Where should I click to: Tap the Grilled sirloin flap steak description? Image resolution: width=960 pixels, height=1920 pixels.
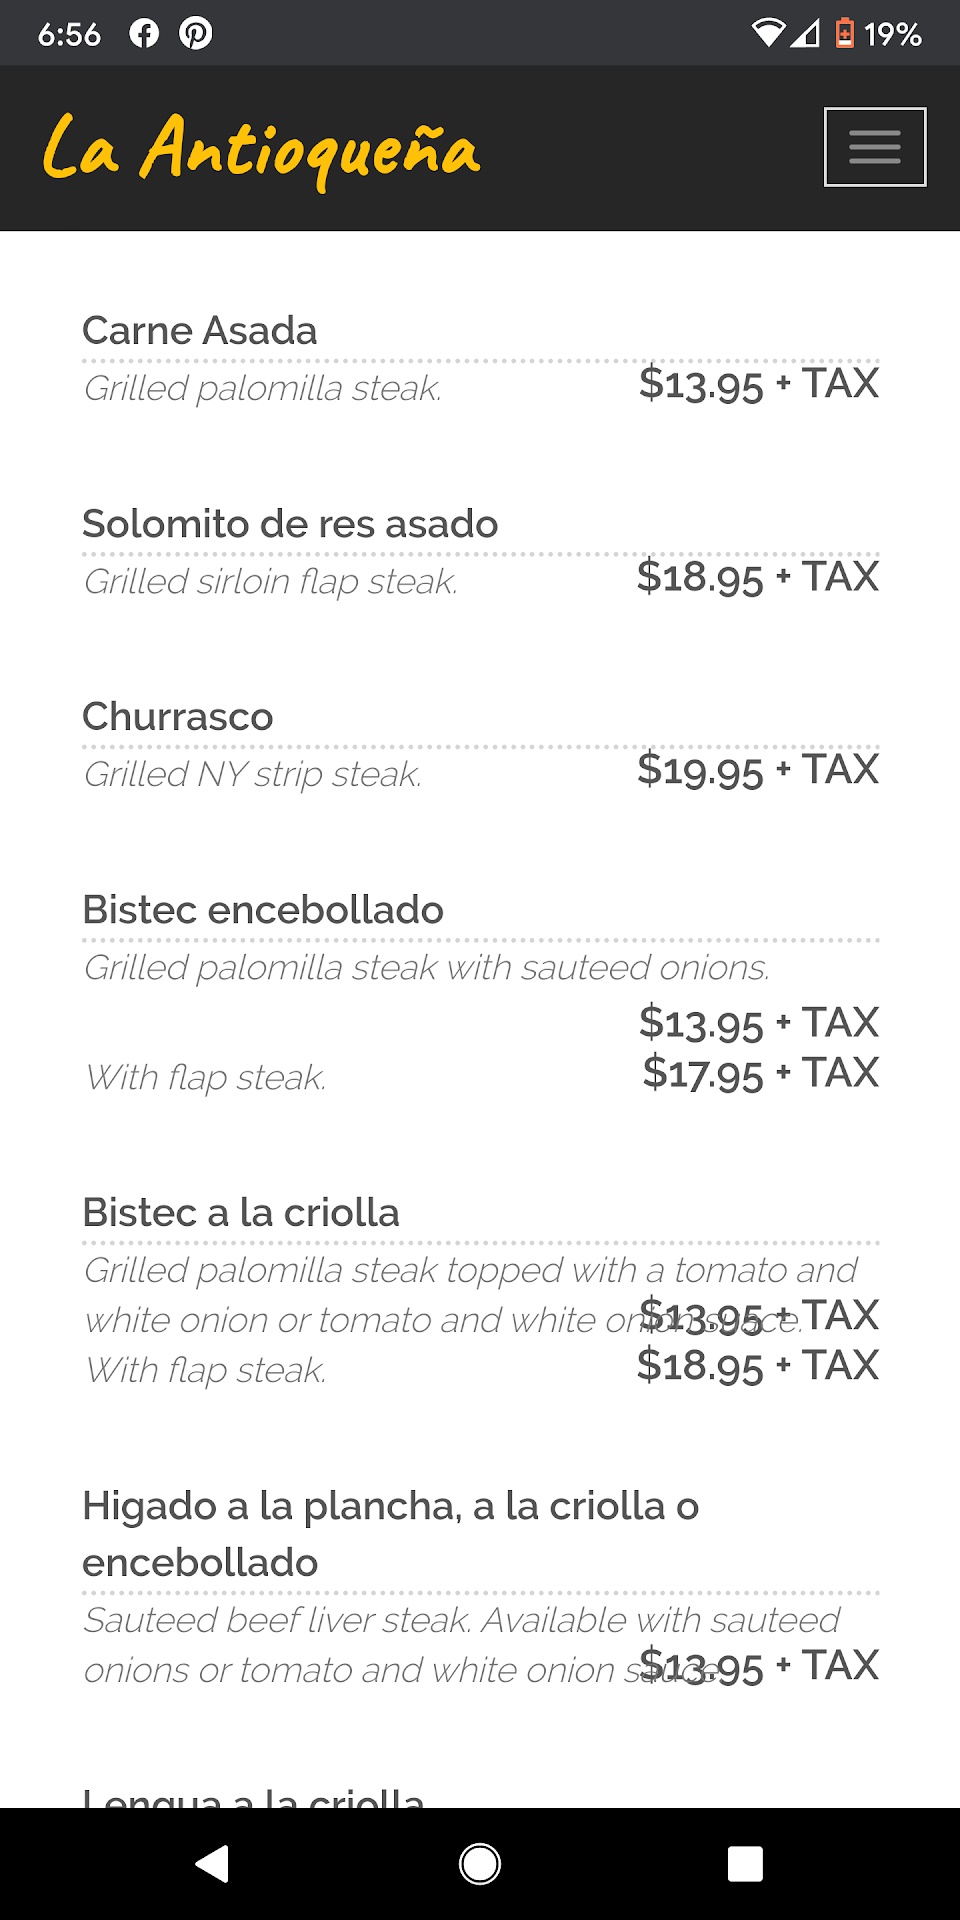[271, 582]
